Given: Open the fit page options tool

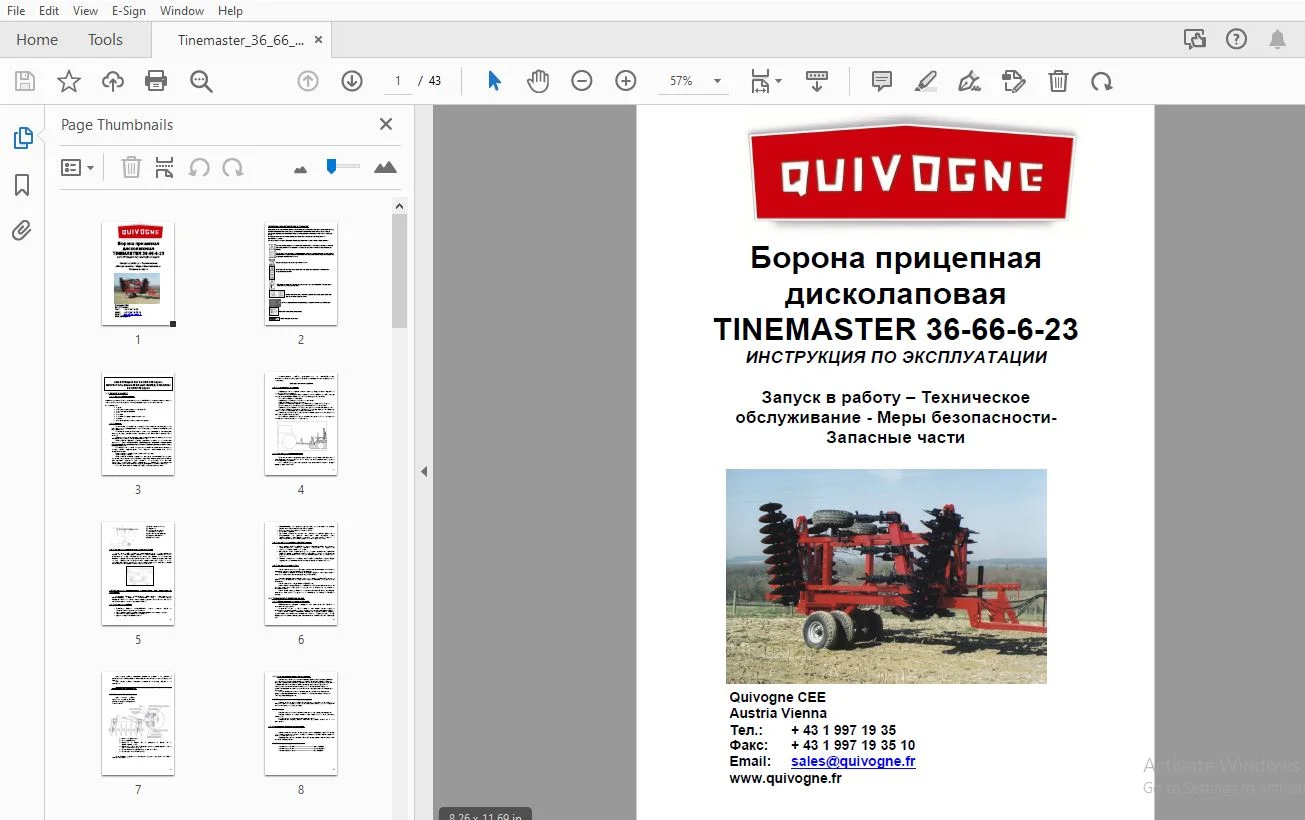Looking at the screenshot, I should 766,81.
